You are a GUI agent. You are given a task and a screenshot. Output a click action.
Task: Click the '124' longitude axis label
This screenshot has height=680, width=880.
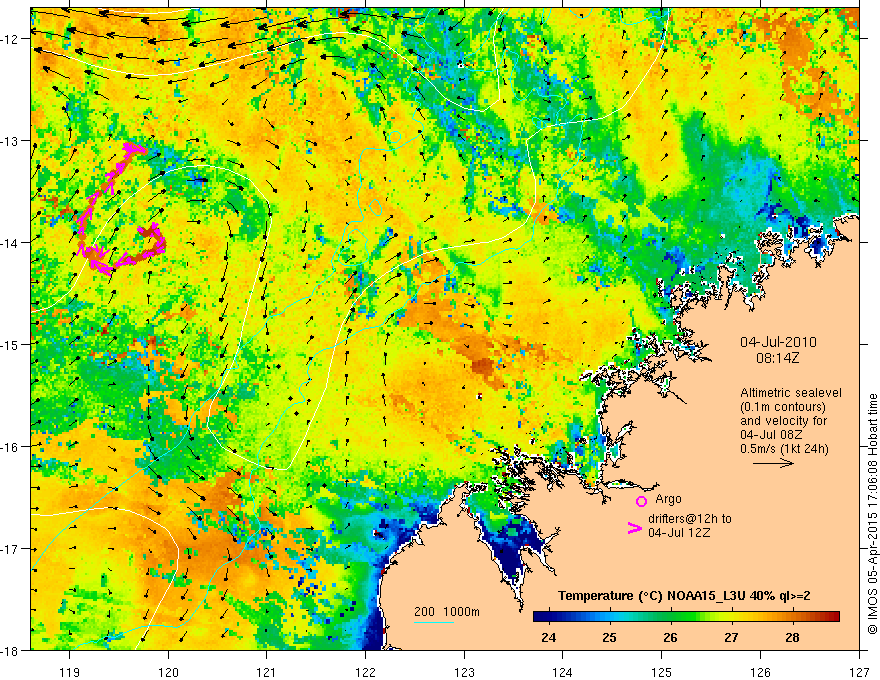point(563,672)
